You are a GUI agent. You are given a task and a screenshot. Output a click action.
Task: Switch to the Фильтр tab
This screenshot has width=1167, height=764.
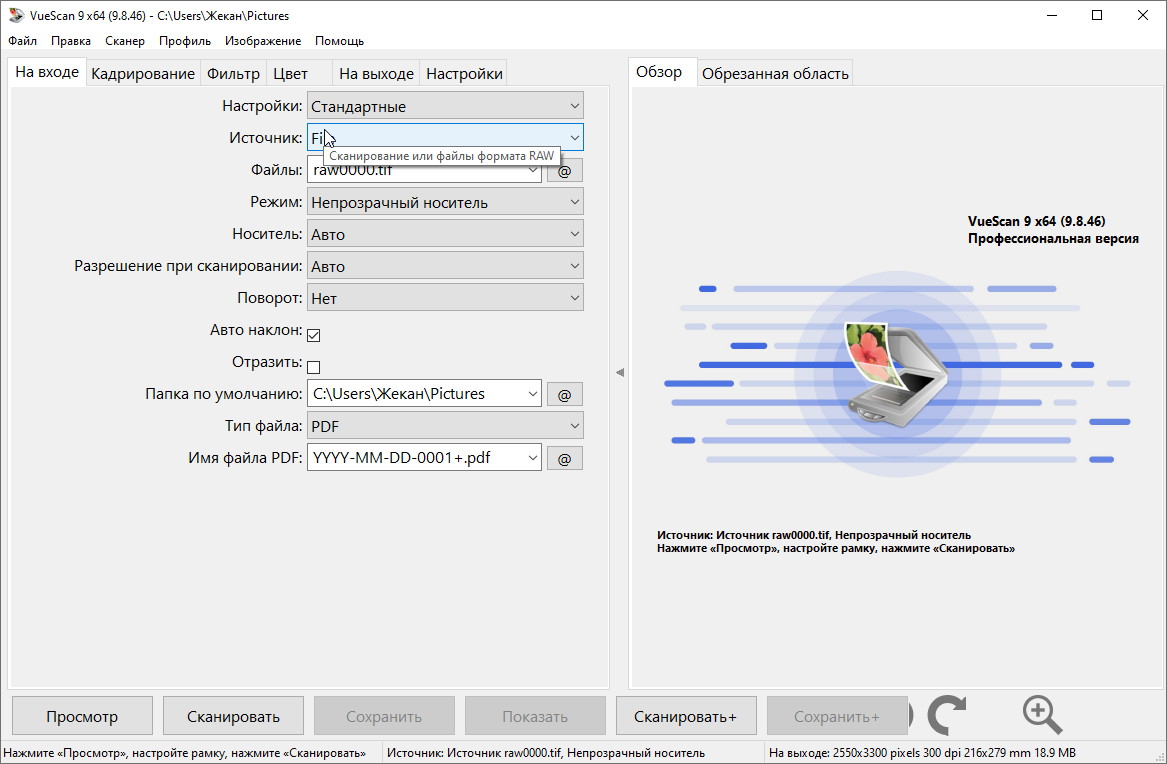233,74
